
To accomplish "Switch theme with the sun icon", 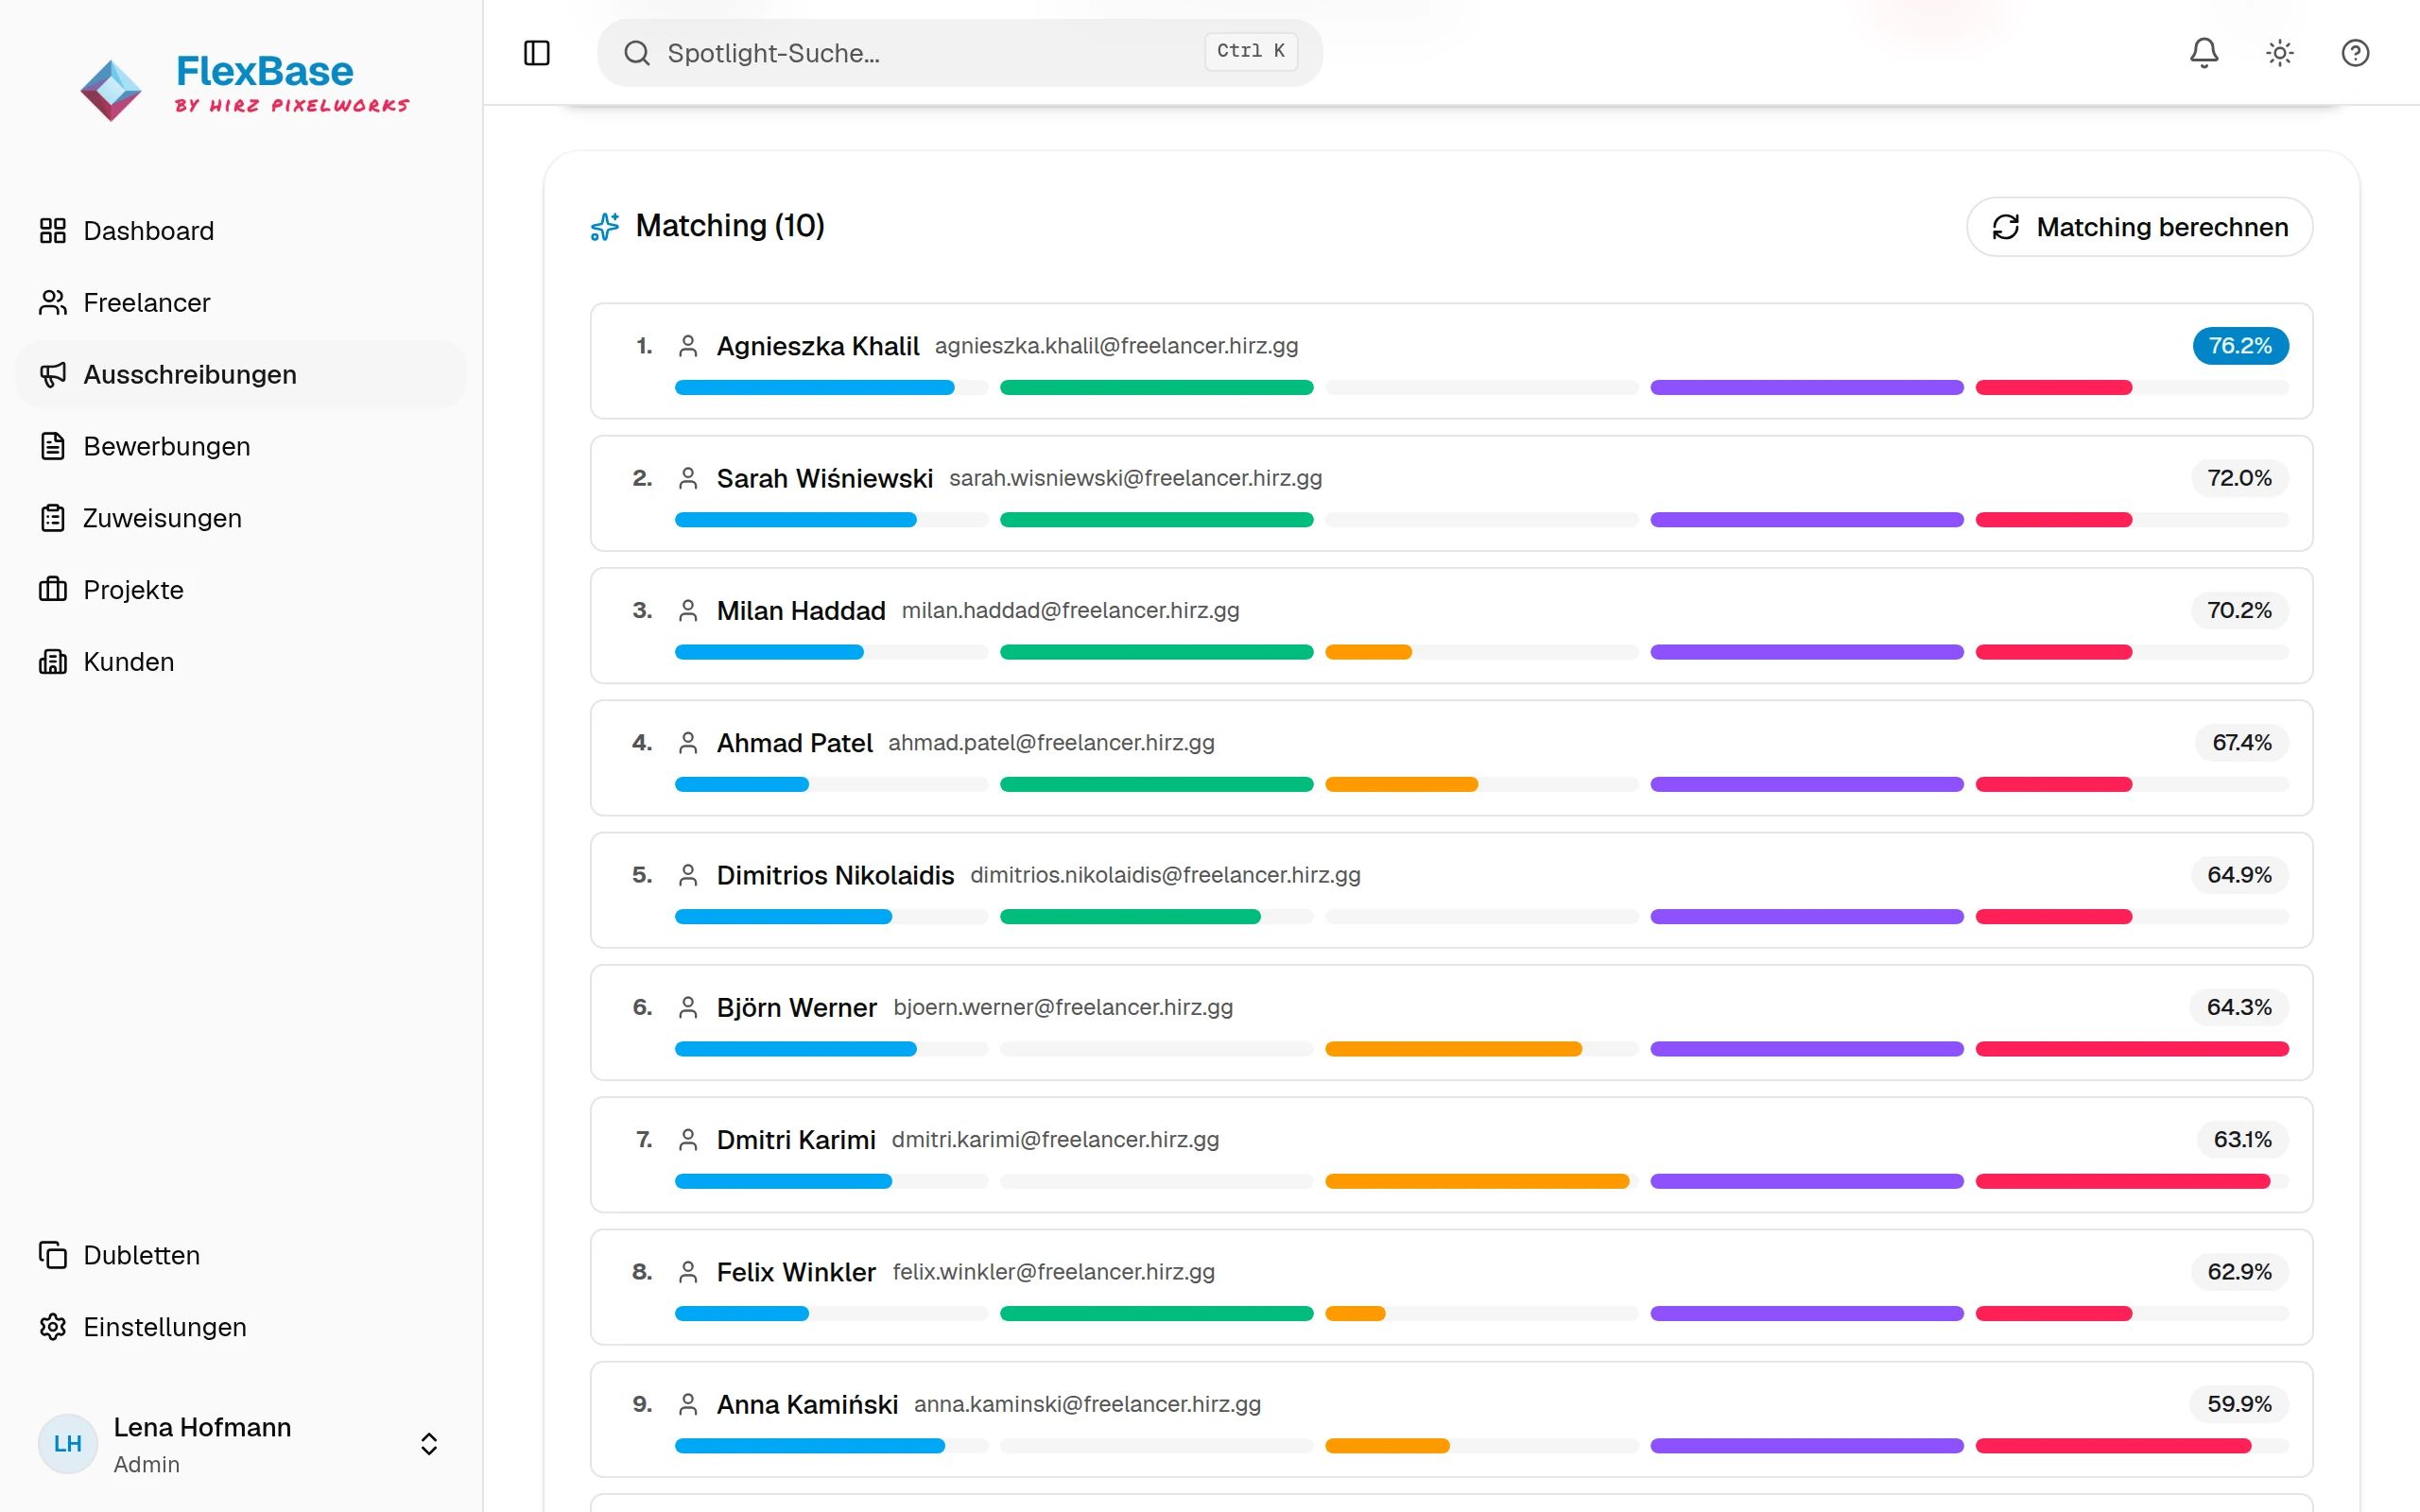I will [x=2280, y=53].
